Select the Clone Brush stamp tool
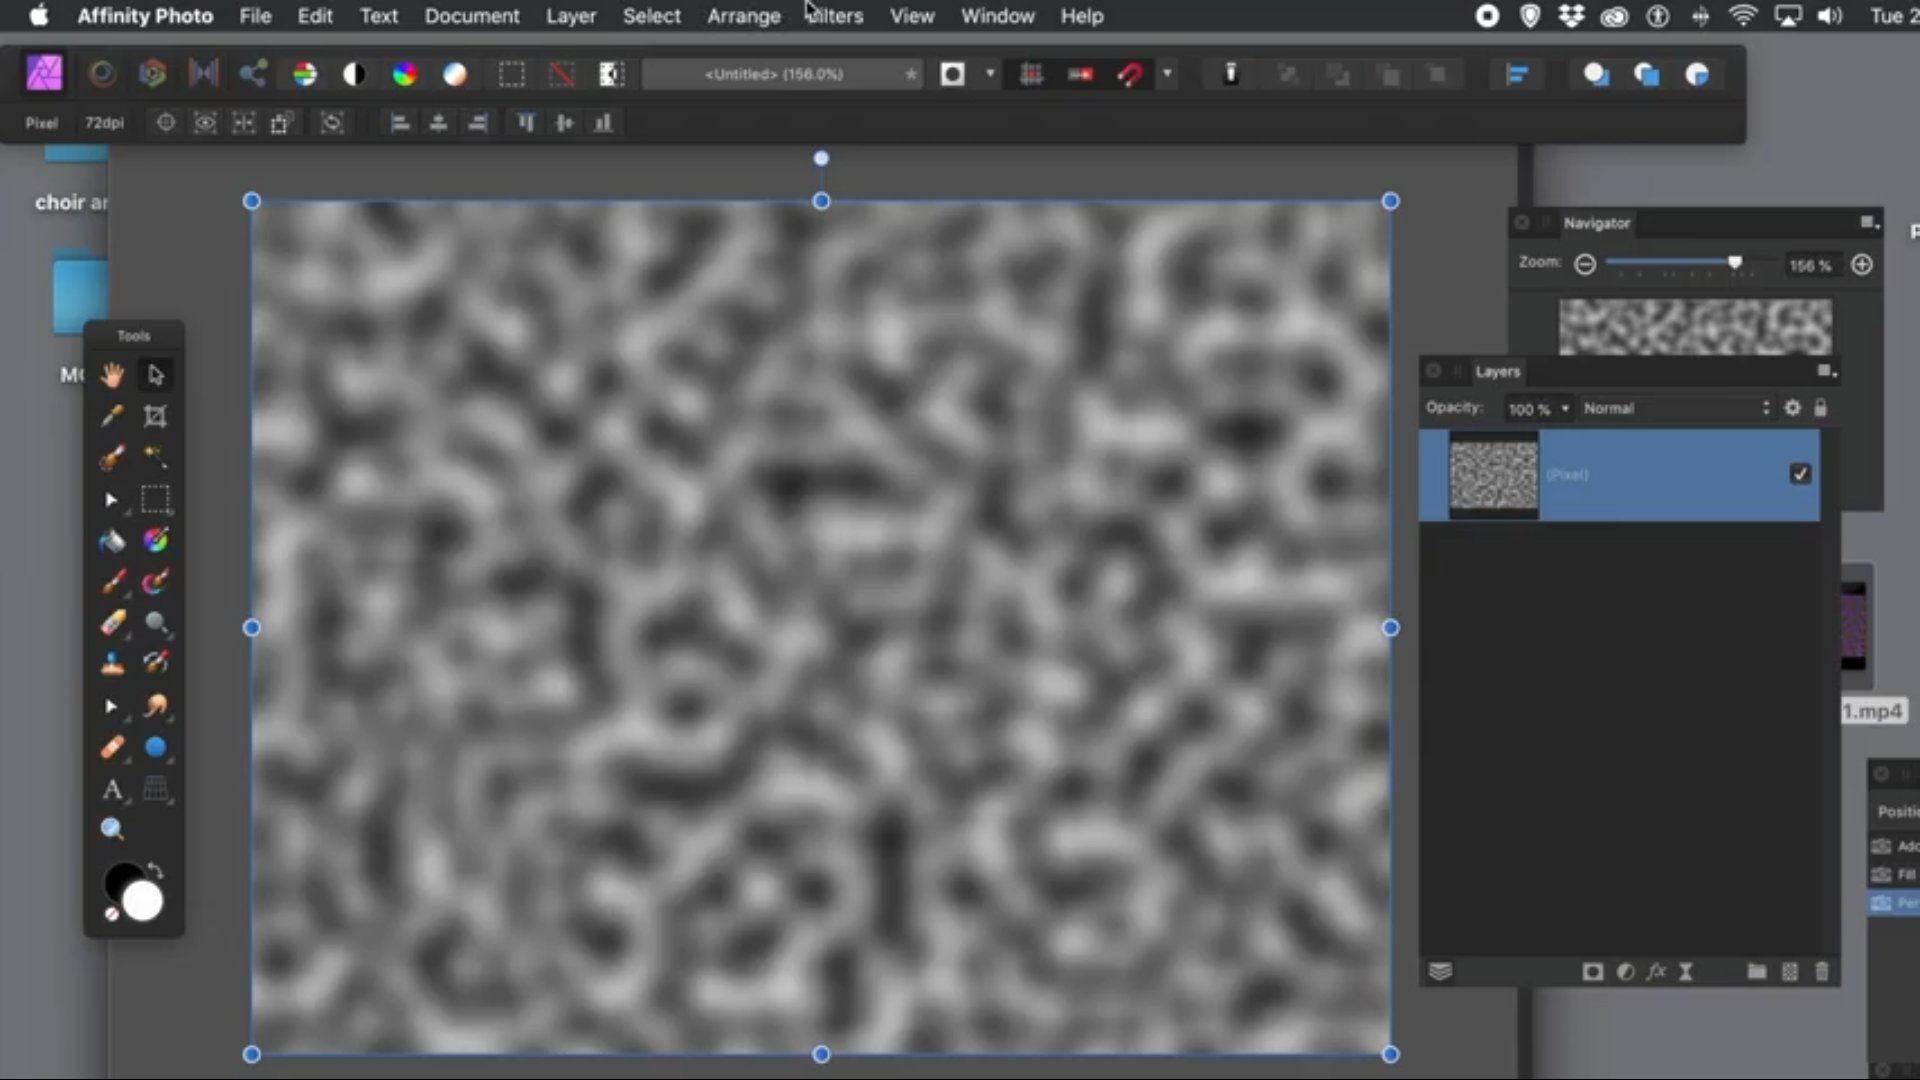This screenshot has width=1920, height=1080. 112,664
